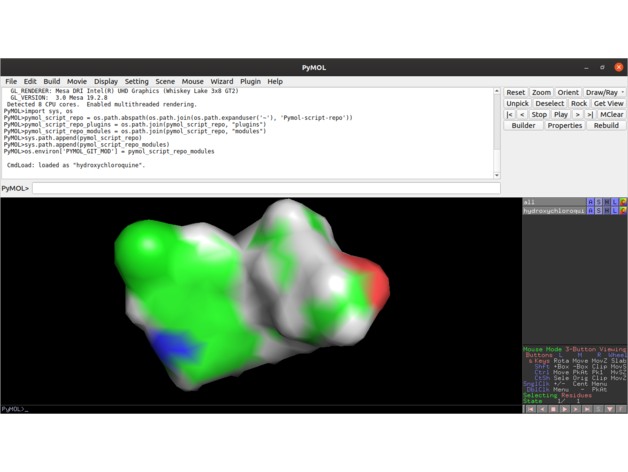Toggle visibility of the hydroxychloroquine object name
The height and width of the screenshot is (472, 628).
(554, 211)
